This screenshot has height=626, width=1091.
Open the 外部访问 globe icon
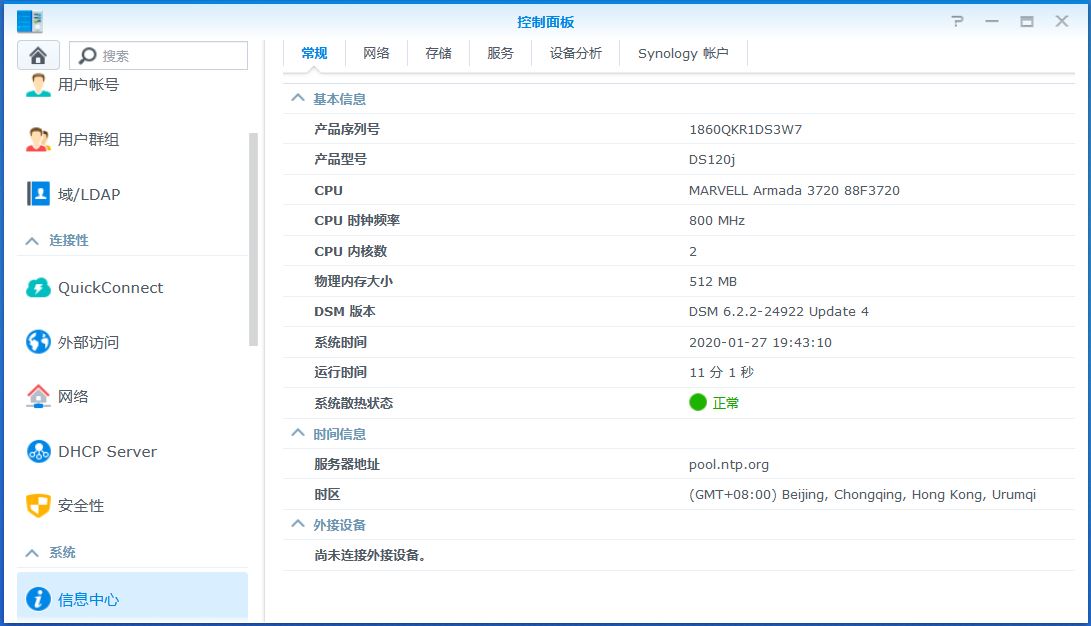click(38, 342)
